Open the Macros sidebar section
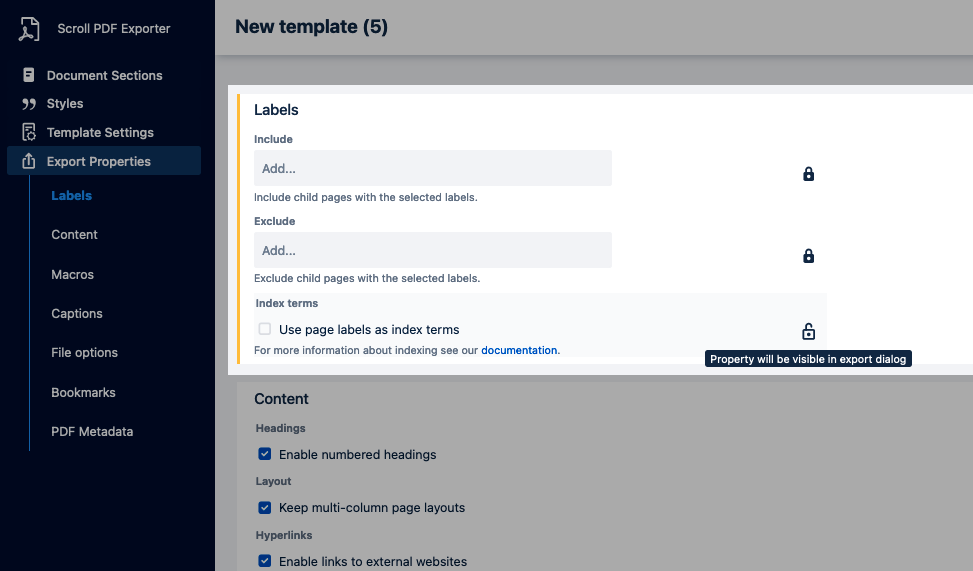This screenshot has width=973, height=571. (x=73, y=274)
